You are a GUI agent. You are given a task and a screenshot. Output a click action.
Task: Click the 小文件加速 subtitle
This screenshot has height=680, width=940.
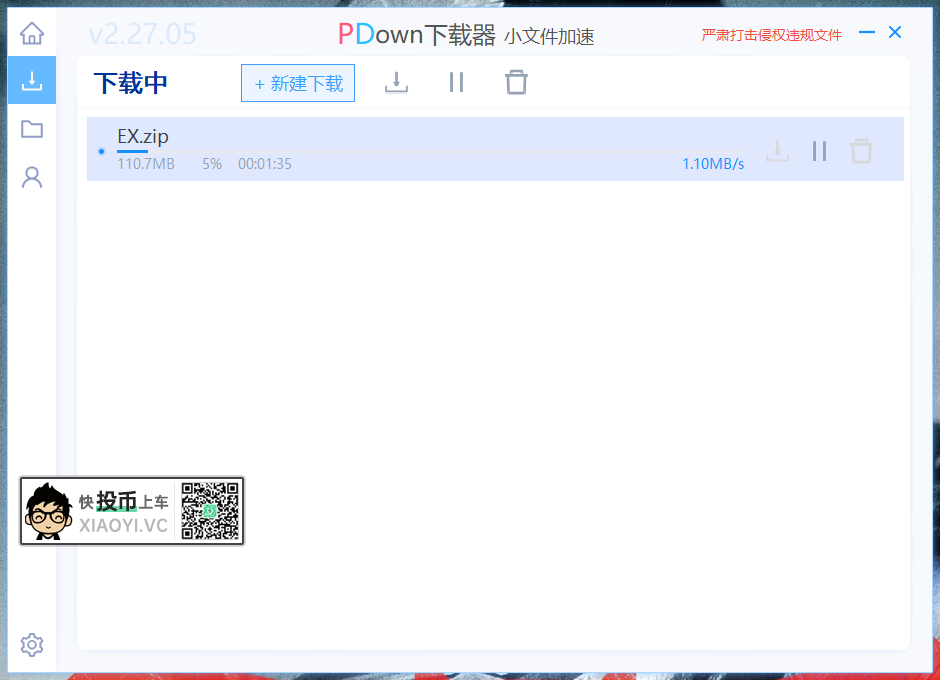tap(549, 37)
